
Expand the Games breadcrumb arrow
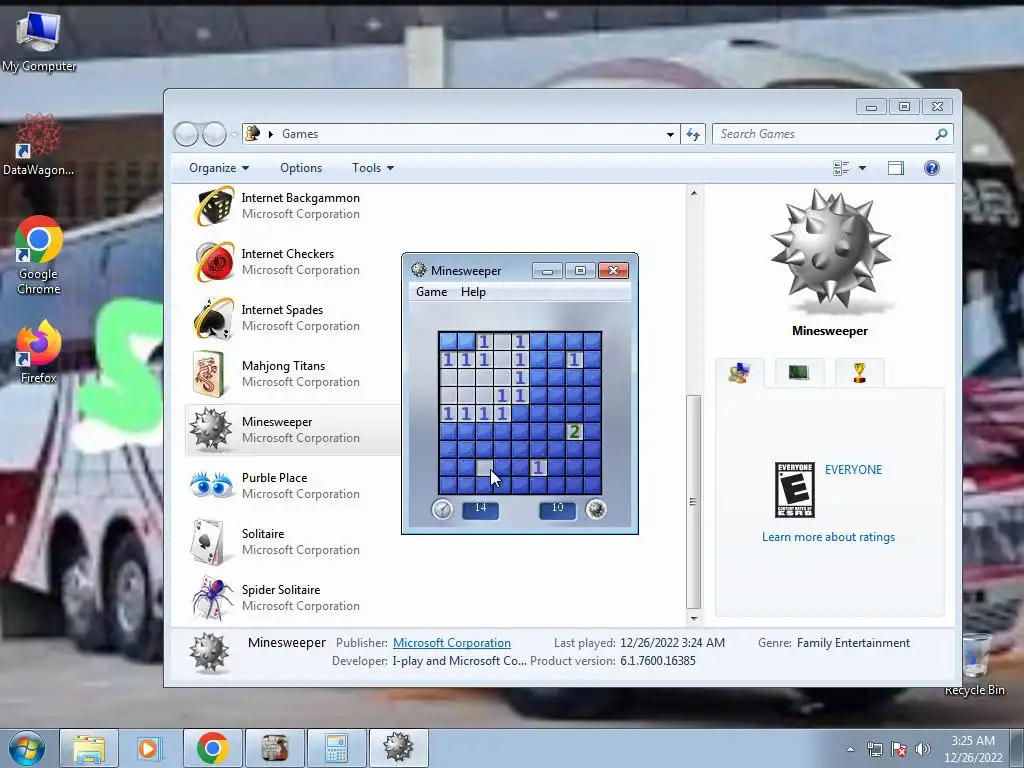(x=270, y=135)
